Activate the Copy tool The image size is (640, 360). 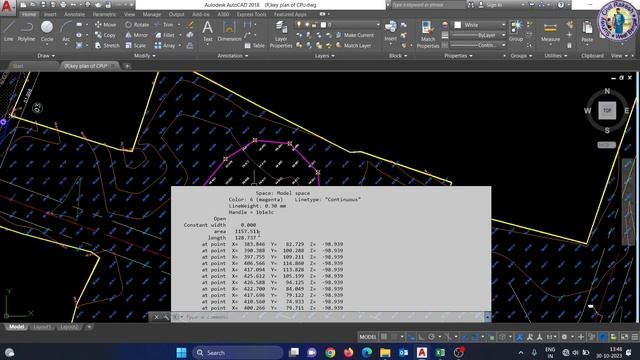point(105,36)
